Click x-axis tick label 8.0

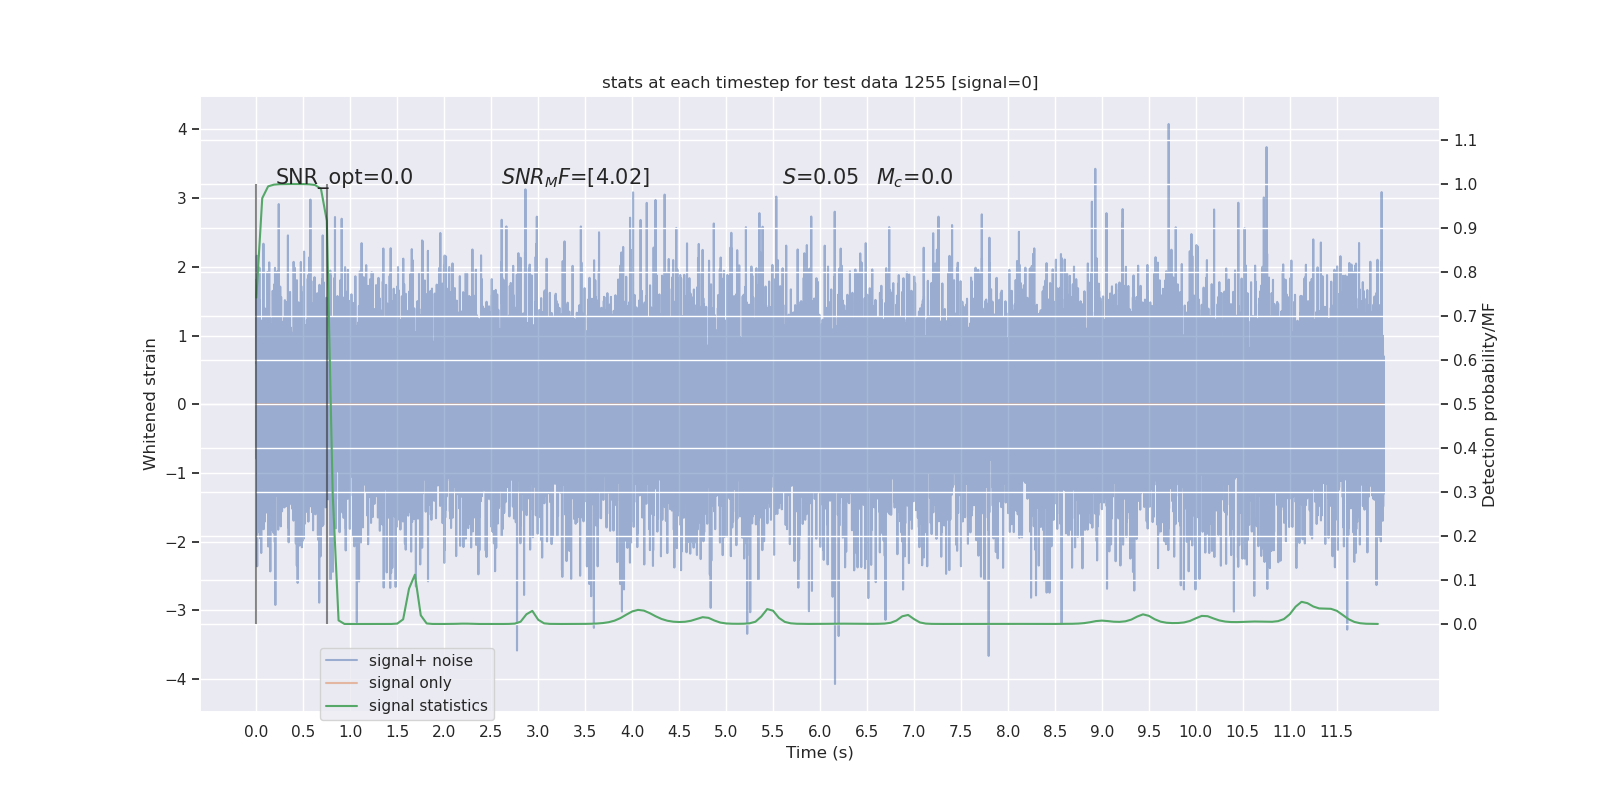point(1008,732)
